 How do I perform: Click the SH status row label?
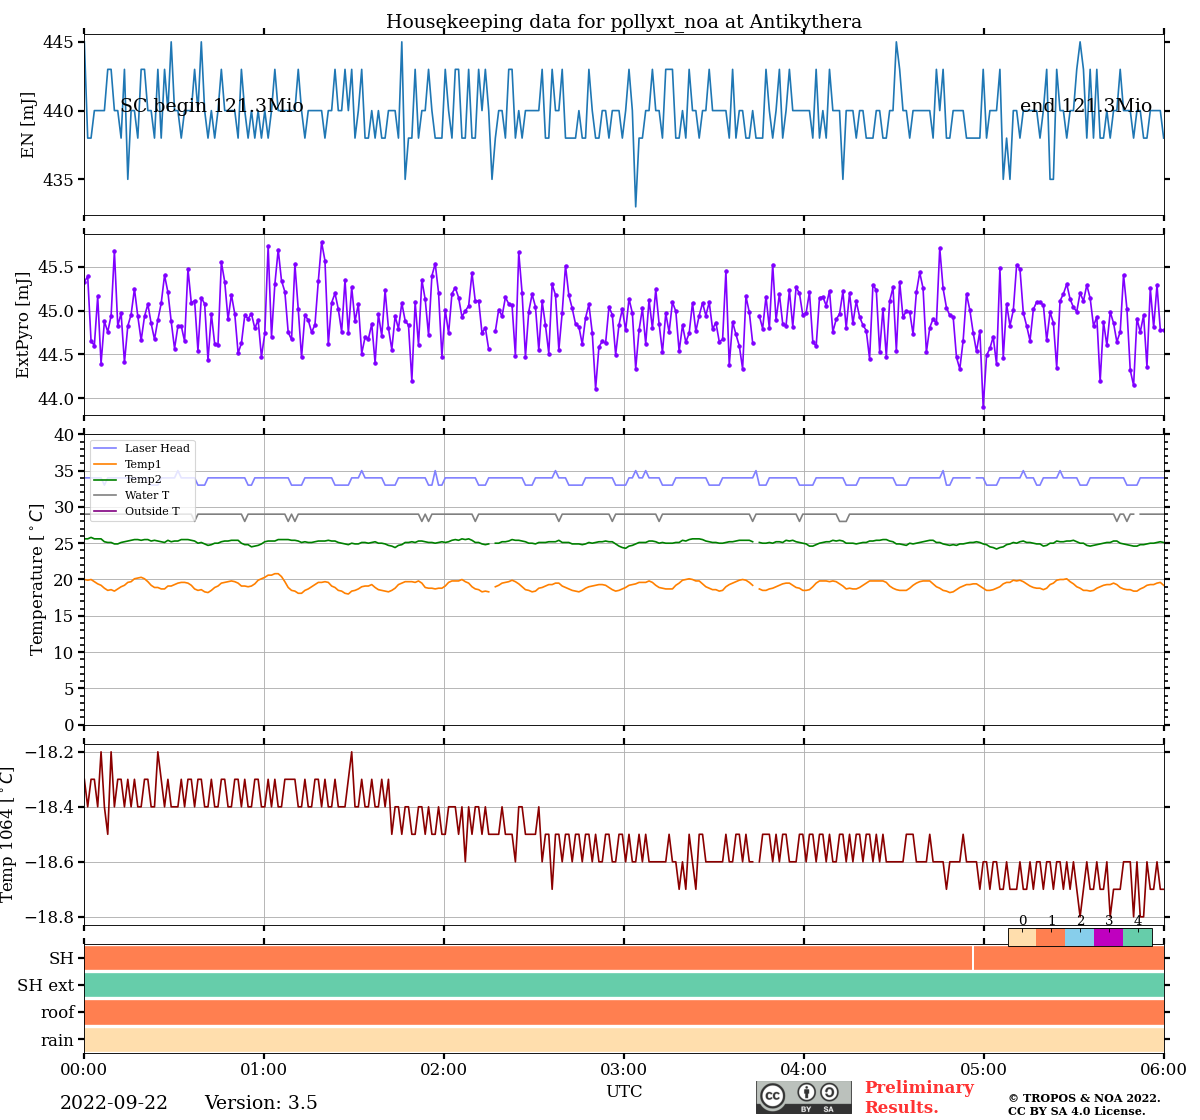point(62,958)
